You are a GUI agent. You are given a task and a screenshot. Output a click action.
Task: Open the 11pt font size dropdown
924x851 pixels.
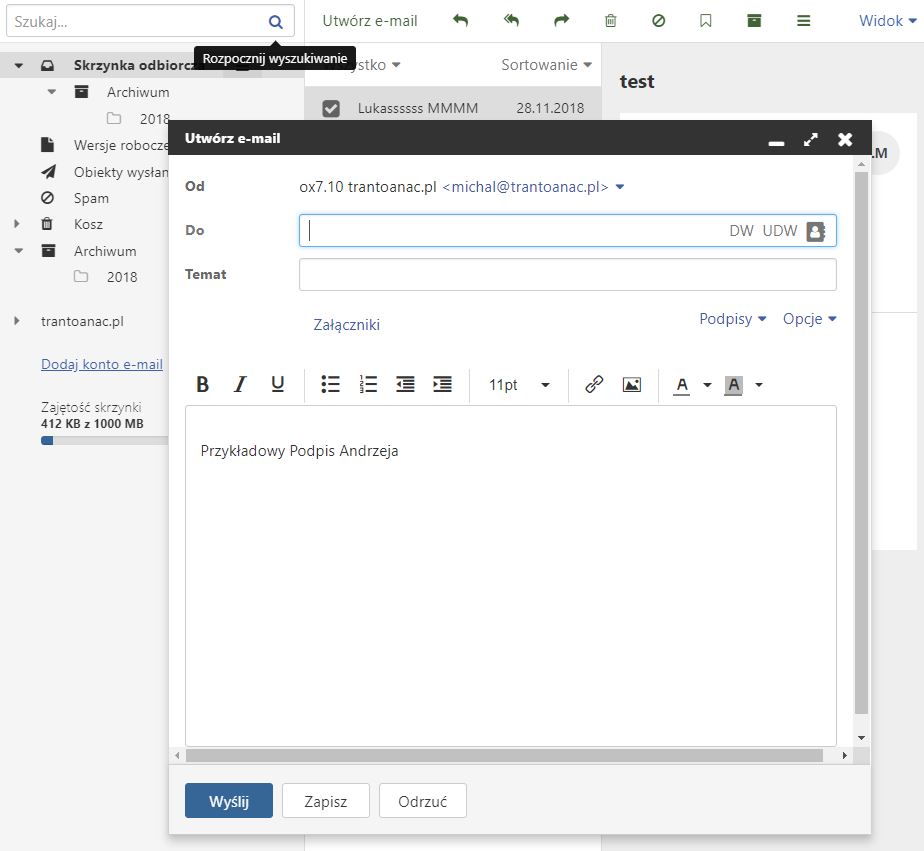coord(519,385)
